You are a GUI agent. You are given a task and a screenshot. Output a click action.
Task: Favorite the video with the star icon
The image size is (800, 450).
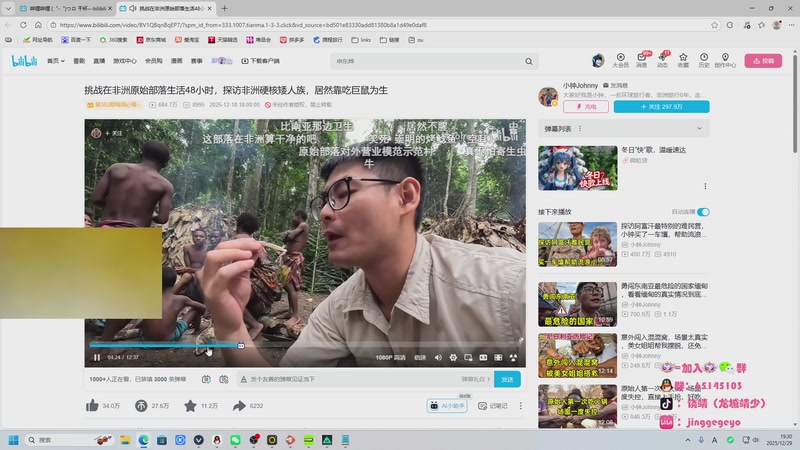point(190,406)
